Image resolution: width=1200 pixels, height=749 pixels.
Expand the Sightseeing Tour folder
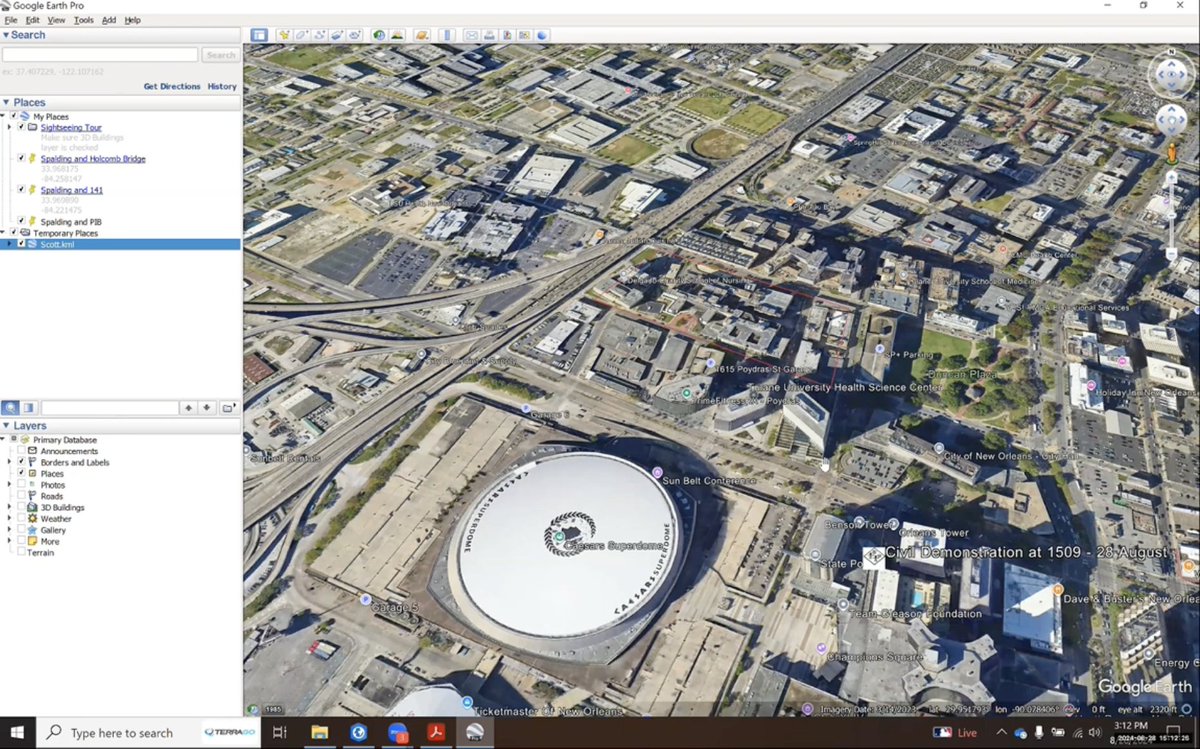10,127
